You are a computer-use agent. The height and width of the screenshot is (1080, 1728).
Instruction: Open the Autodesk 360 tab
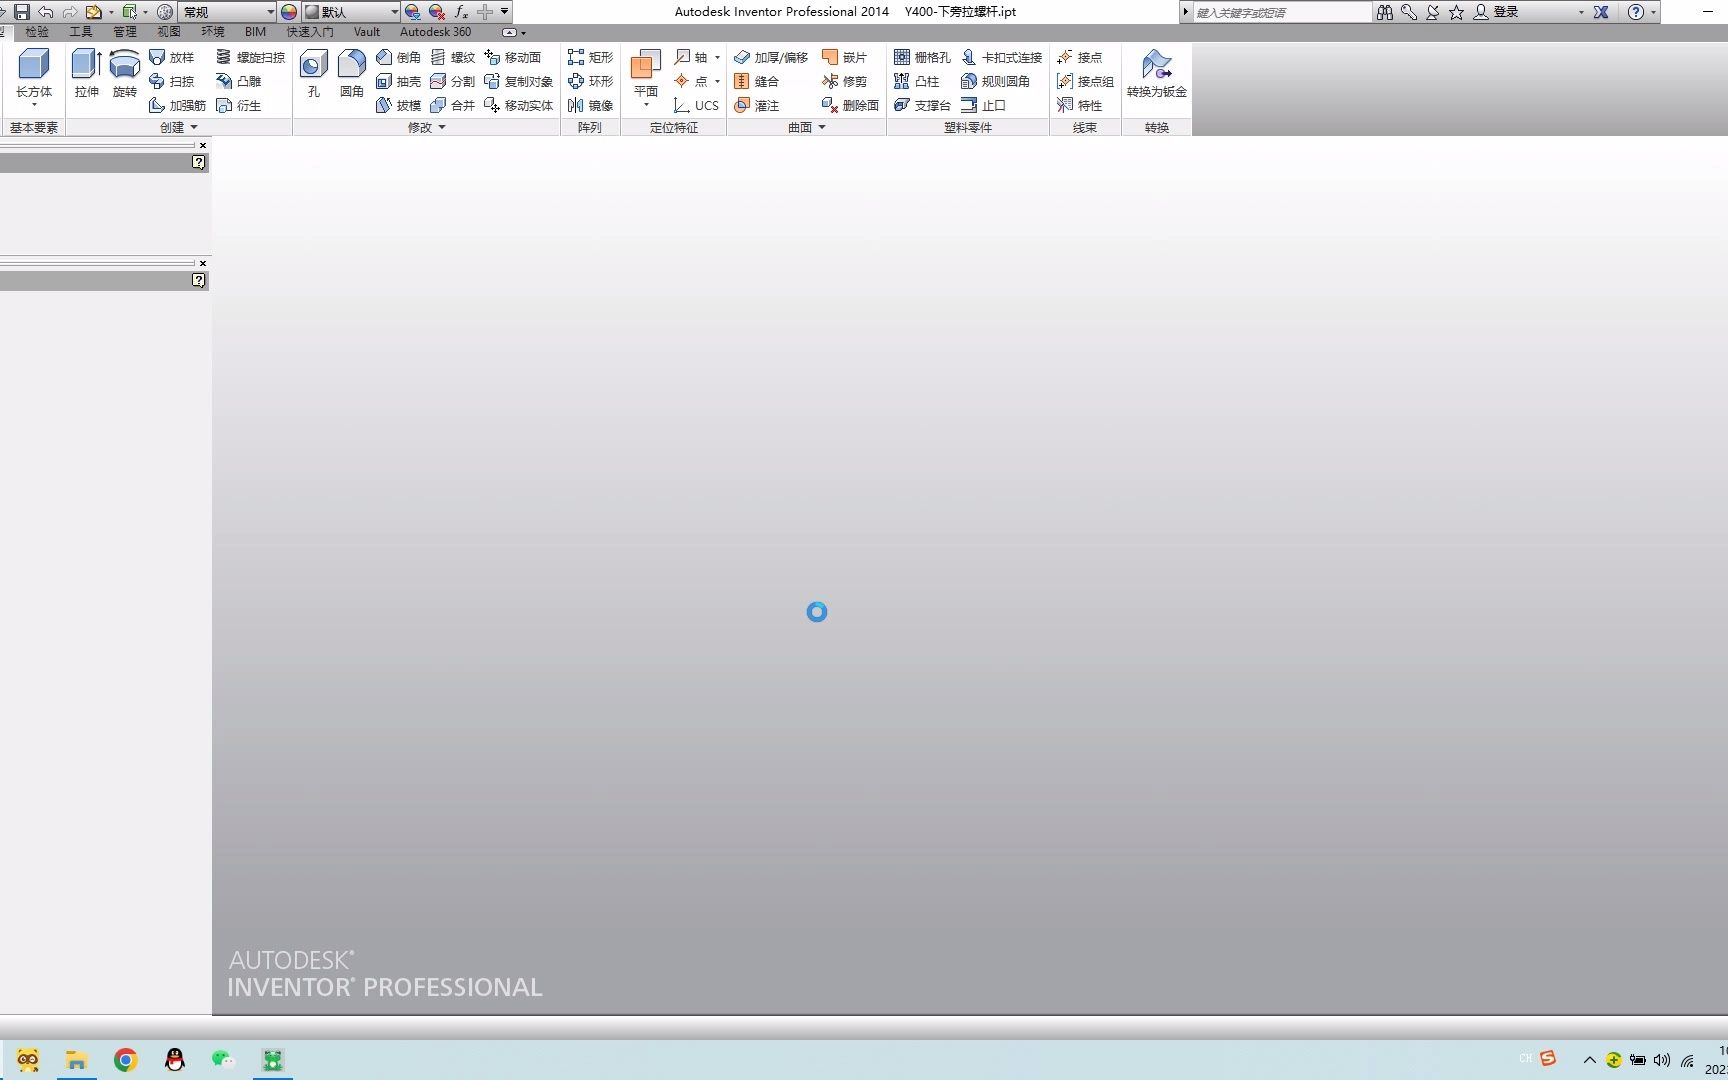click(436, 32)
